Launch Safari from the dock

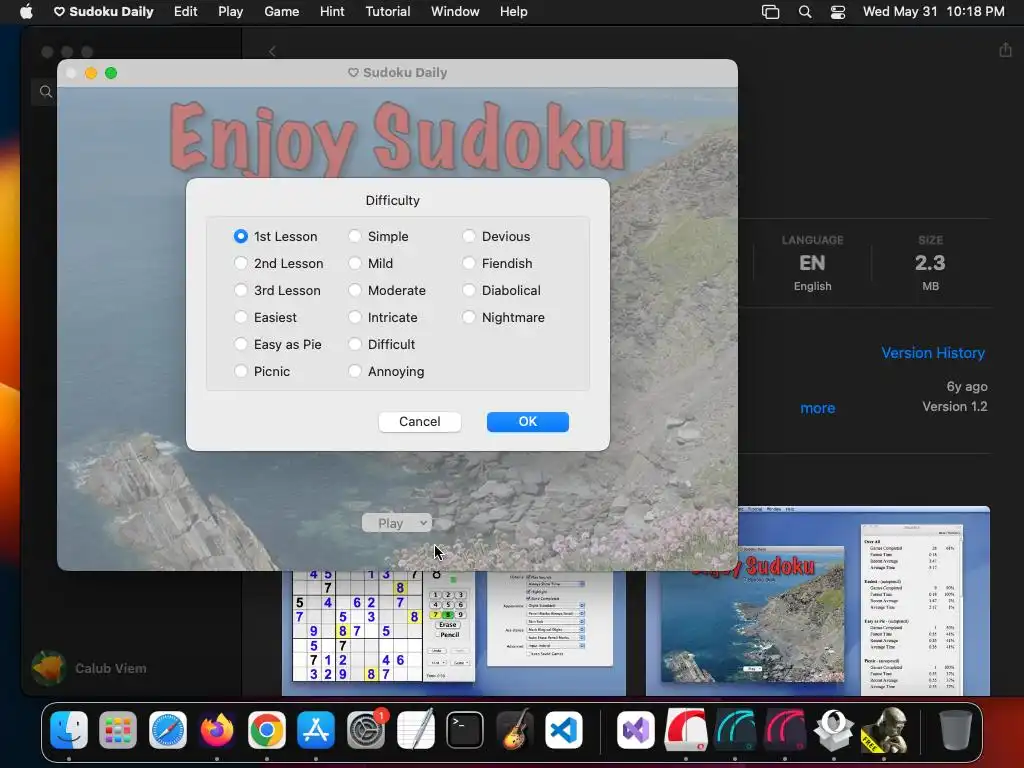168,729
